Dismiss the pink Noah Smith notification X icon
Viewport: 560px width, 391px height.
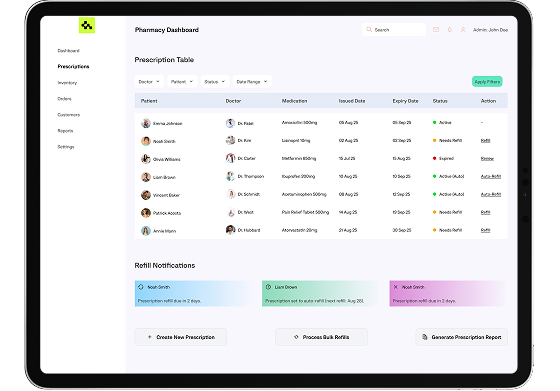395,287
